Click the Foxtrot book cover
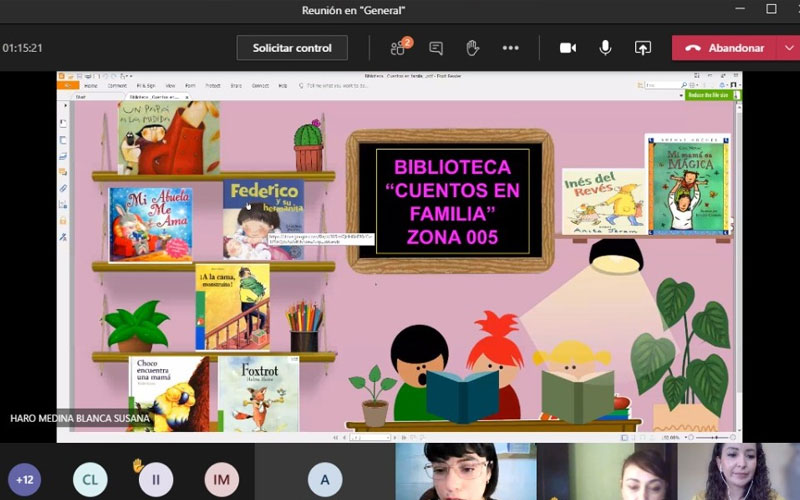The width and height of the screenshot is (800, 500). [259, 394]
